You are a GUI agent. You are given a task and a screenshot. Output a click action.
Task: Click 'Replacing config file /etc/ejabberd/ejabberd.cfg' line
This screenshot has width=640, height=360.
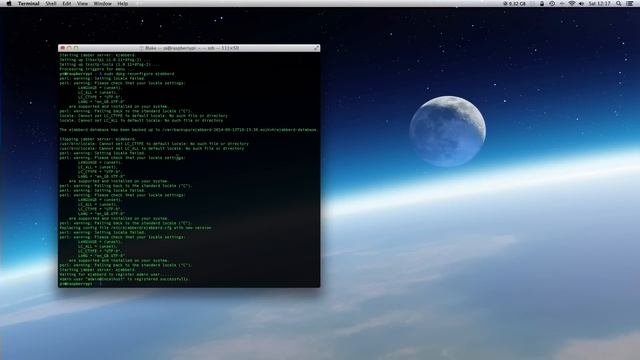136,228
